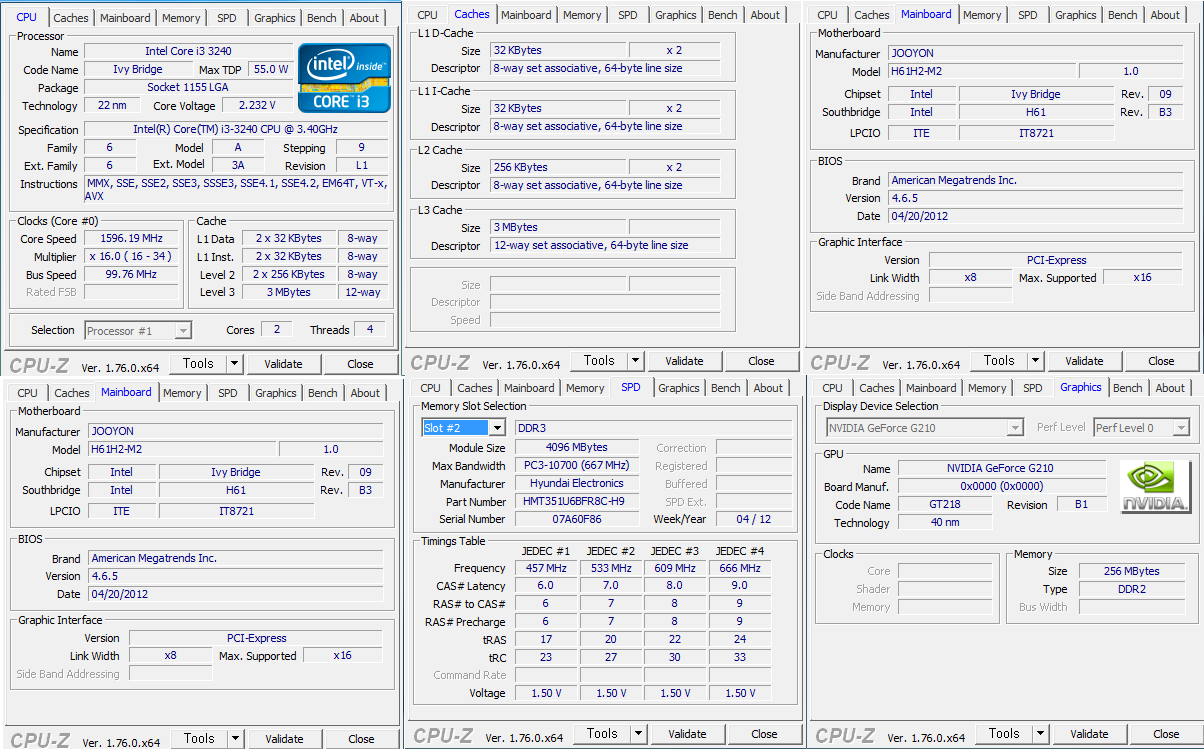Open the Perf Level 0 dropdown
Screen dimensions: 1204x749
click(1141, 428)
